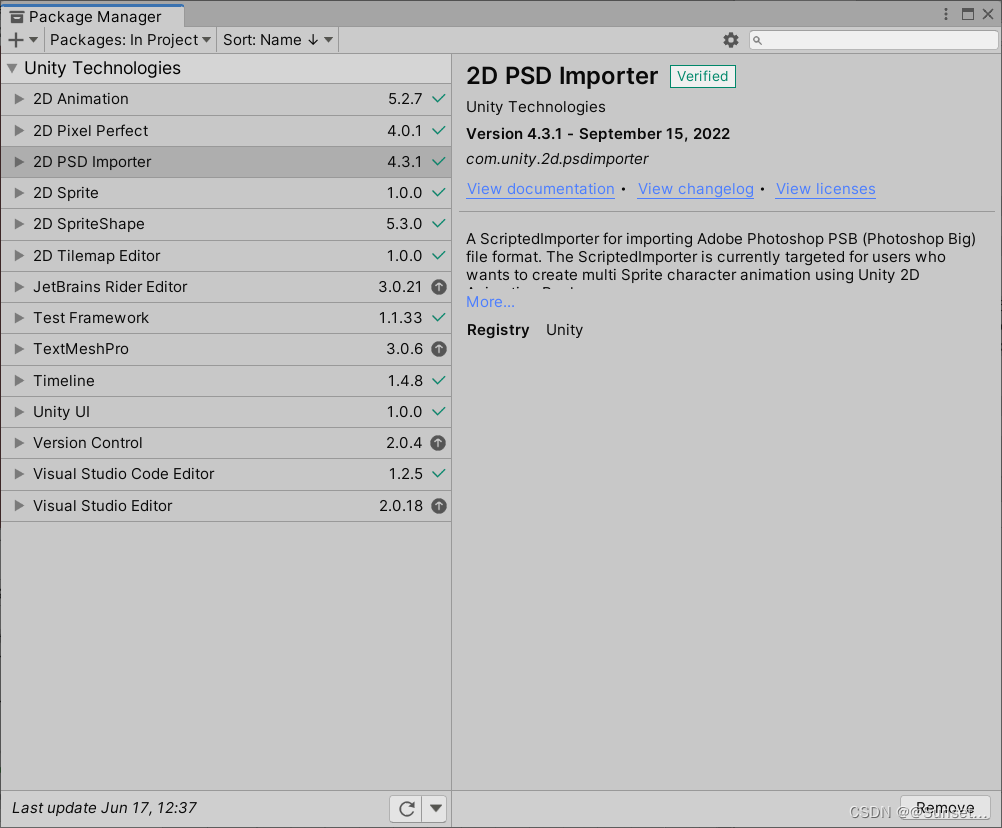
Task: Click the installed checkmark for Test Framework
Action: 438,318
